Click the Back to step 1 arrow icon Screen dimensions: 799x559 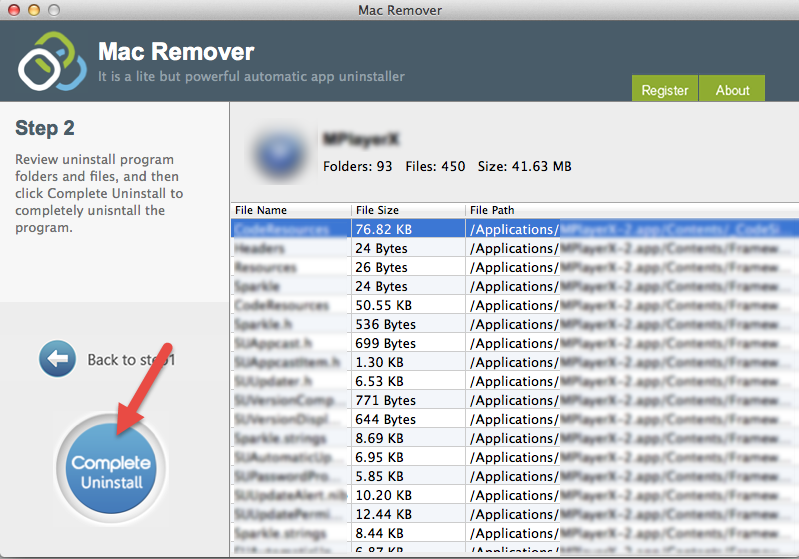pos(58,359)
